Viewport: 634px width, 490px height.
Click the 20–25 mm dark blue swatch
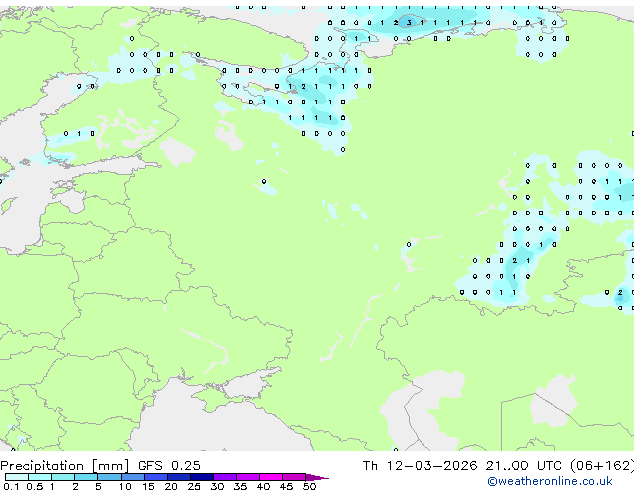coord(179,477)
